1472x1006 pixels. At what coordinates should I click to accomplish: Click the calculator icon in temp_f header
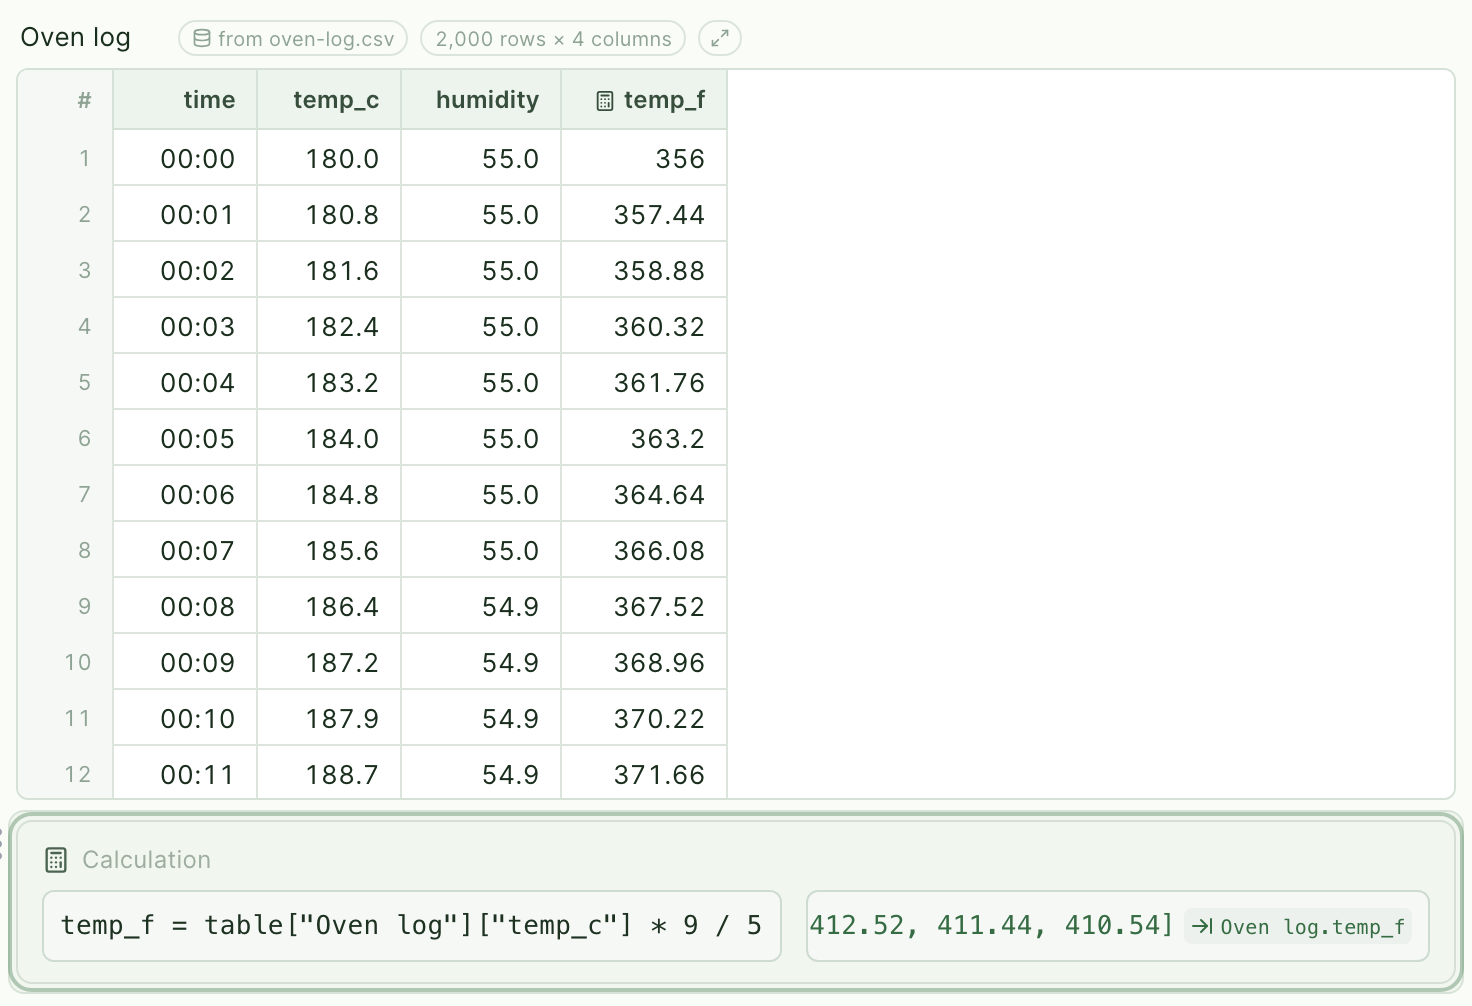(x=605, y=100)
